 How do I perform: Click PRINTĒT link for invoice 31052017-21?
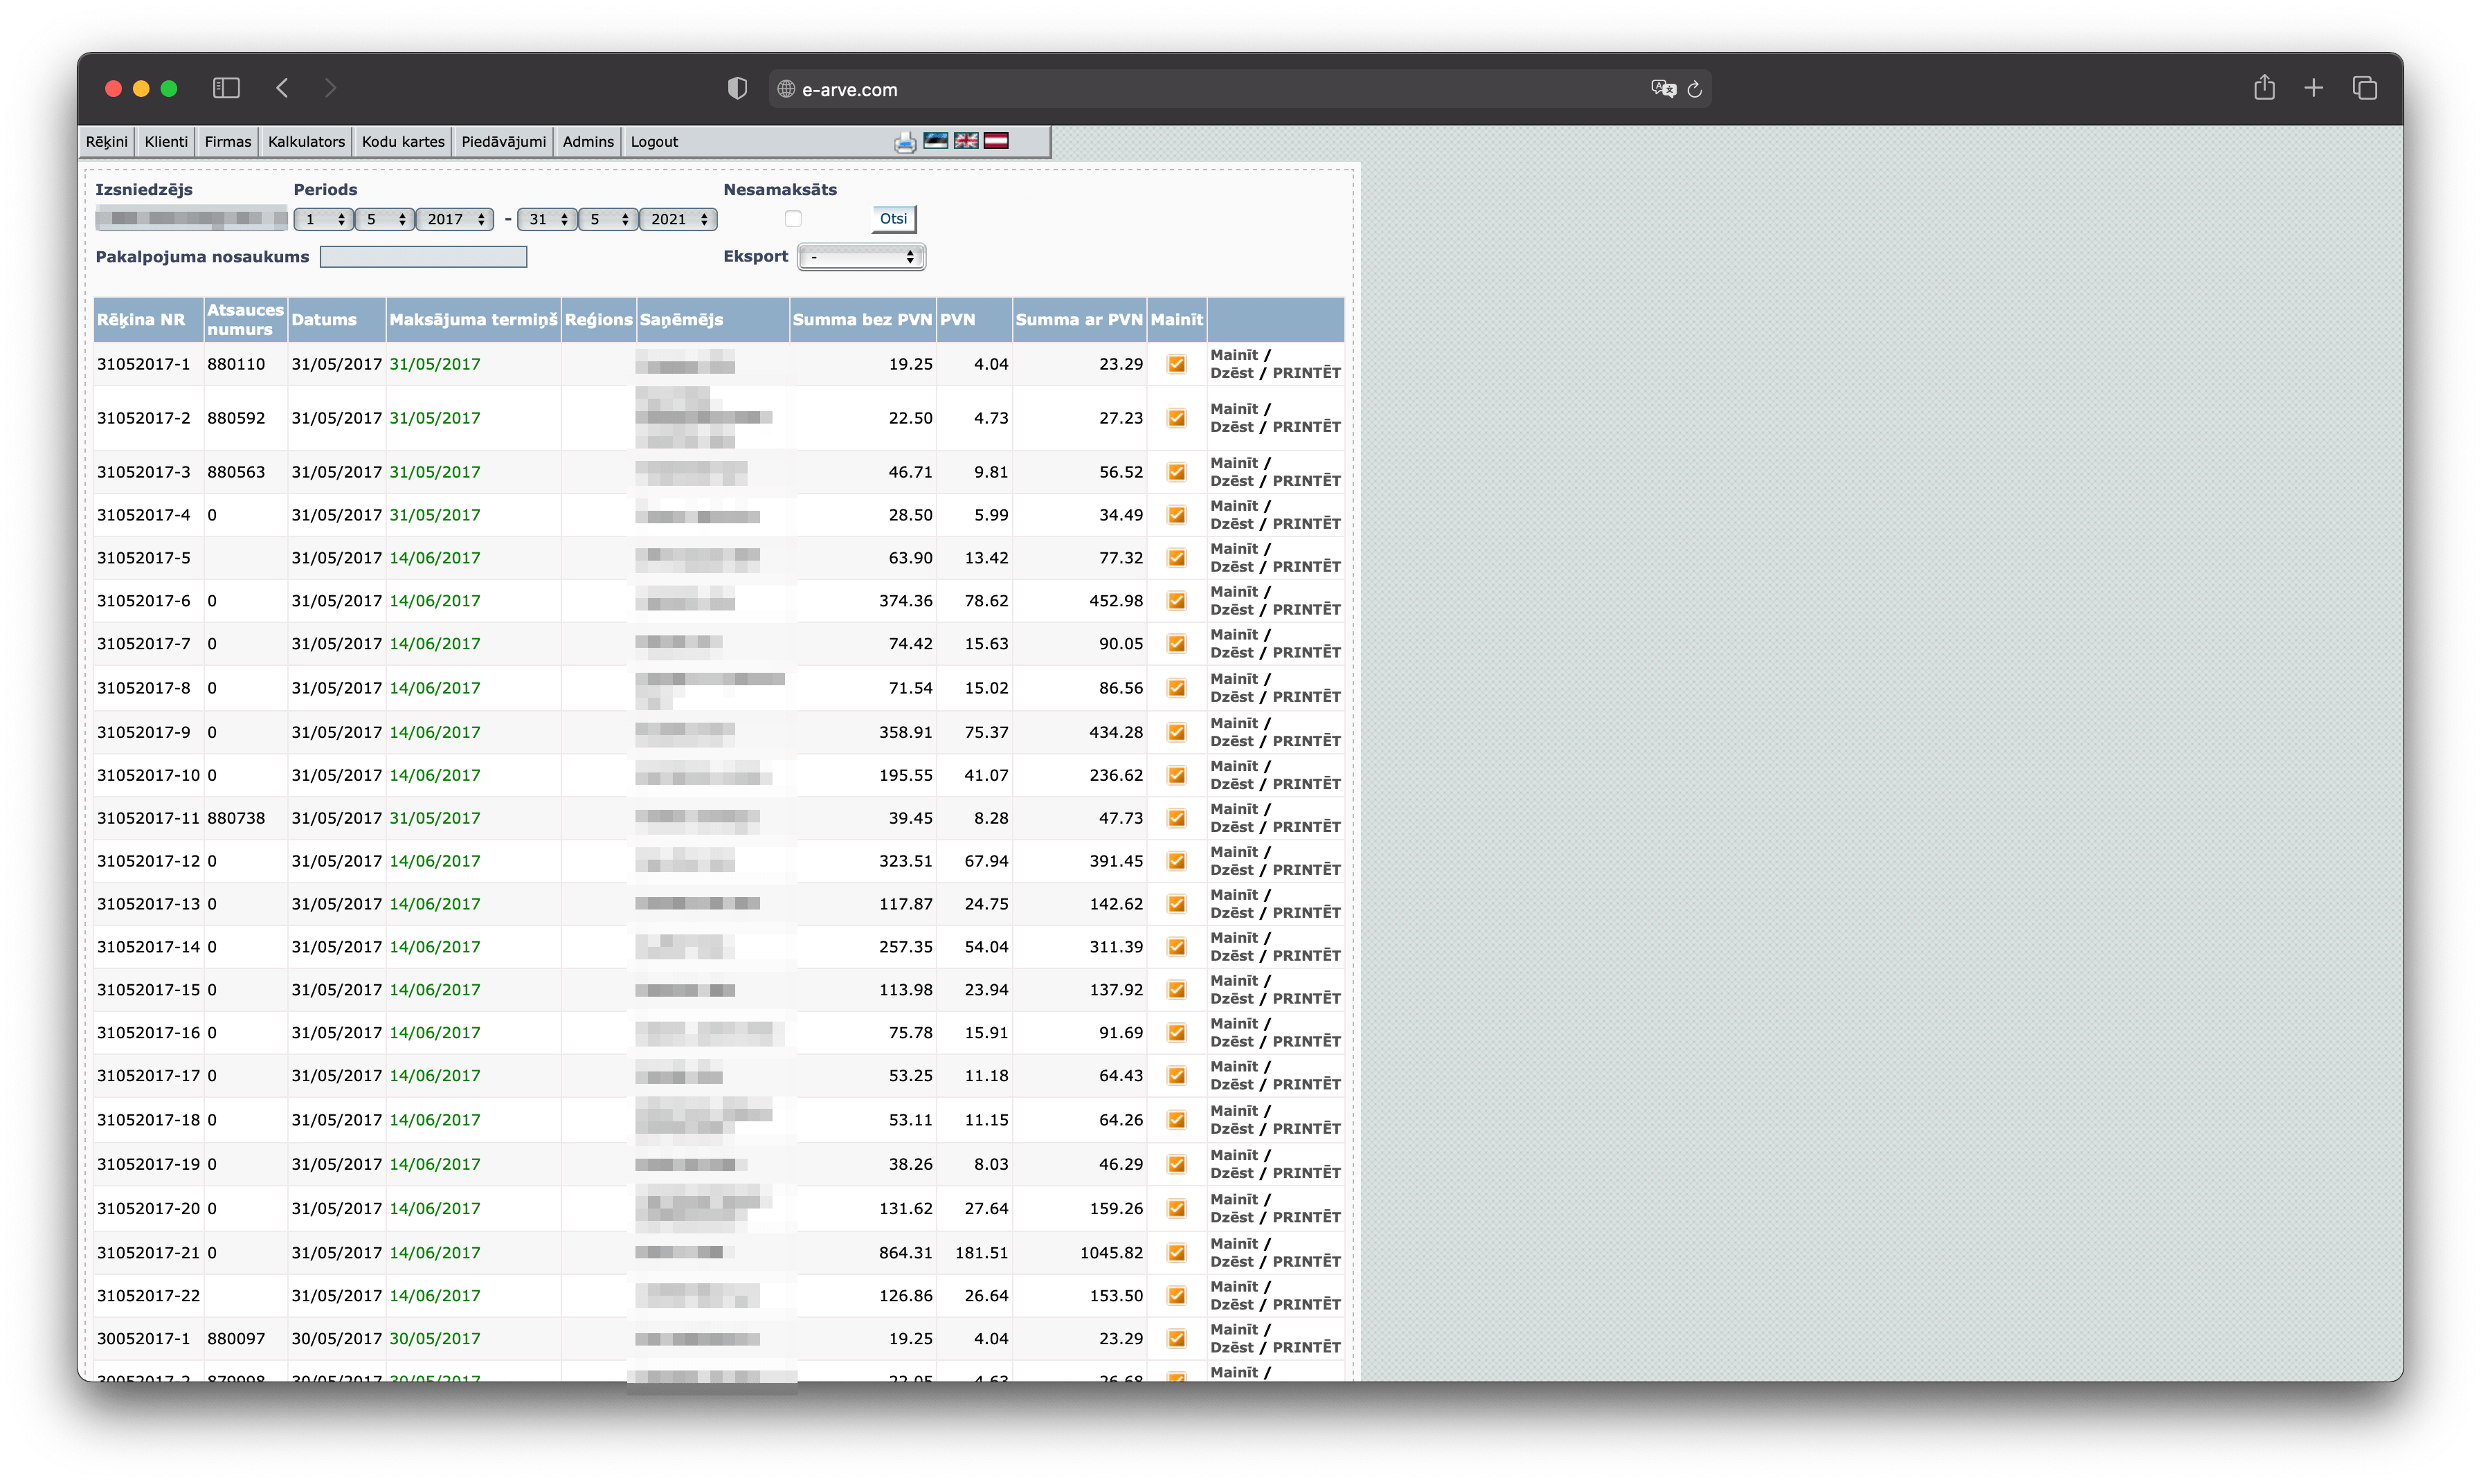[1306, 1262]
